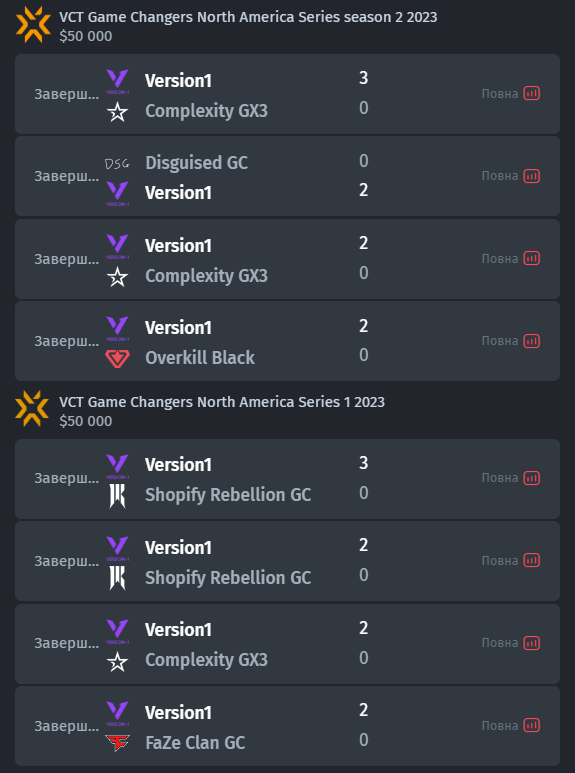Open Version1 vs Shopify Rebellion GC 2-0 match
Image resolution: width=575 pixels, height=773 pixels.
[x=288, y=561]
